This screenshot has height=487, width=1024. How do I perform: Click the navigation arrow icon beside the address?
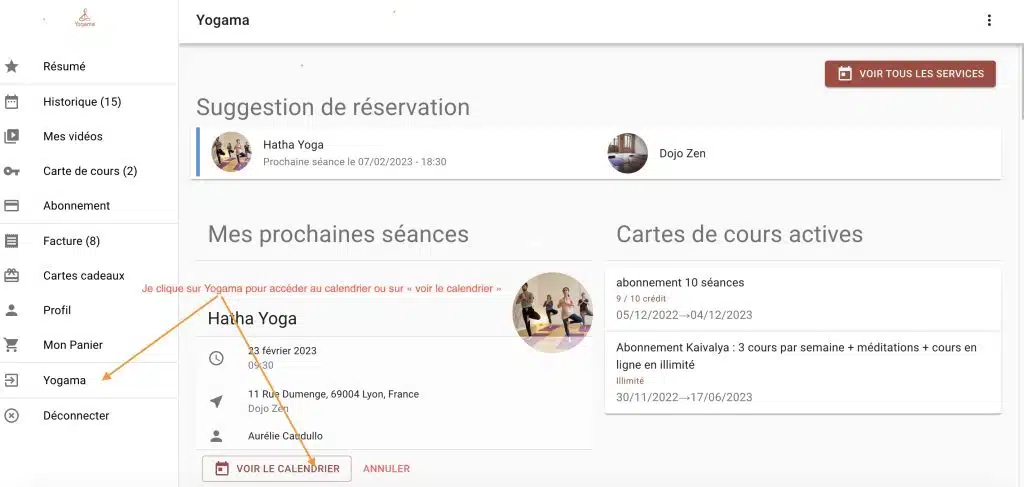pos(216,401)
